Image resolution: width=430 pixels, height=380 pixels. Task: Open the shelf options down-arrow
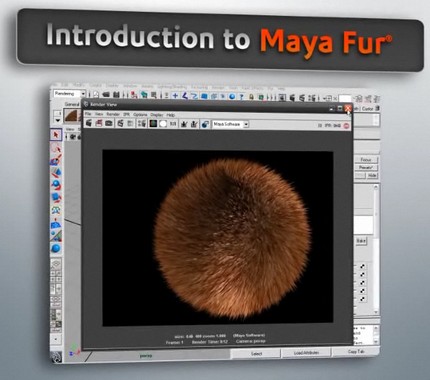tap(58, 120)
